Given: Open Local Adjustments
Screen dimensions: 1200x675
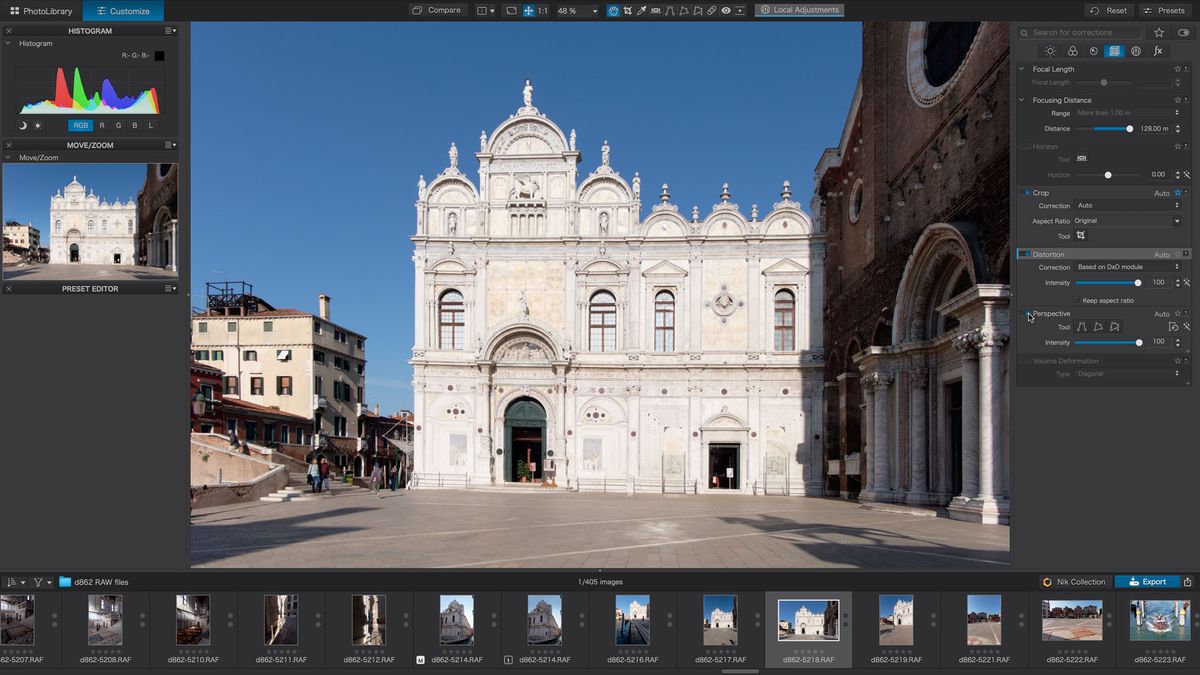Looking at the screenshot, I should click(800, 10).
